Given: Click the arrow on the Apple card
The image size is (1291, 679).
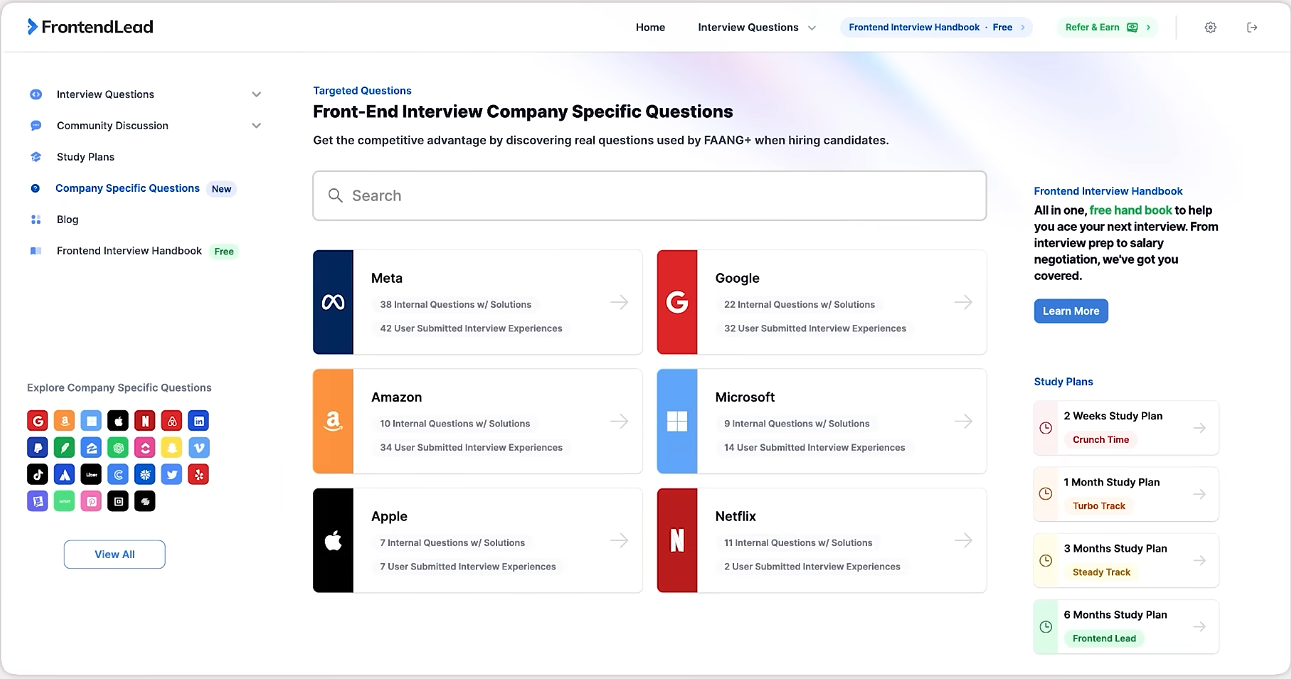Looking at the screenshot, I should 619,540.
